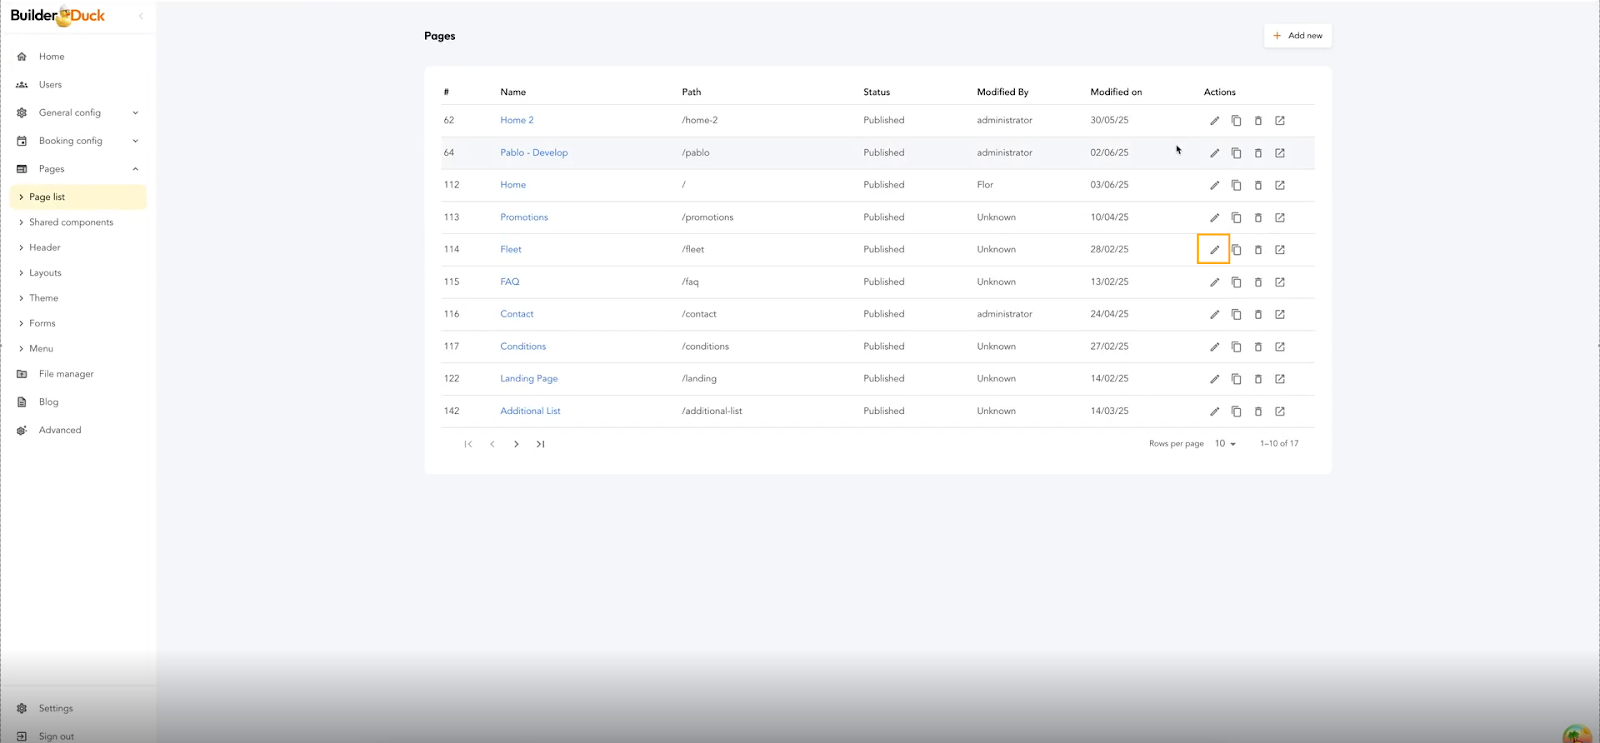The height and width of the screenshot is (743, 1600).
Task: Click the Add new button
Action: tap(1297, 36)
